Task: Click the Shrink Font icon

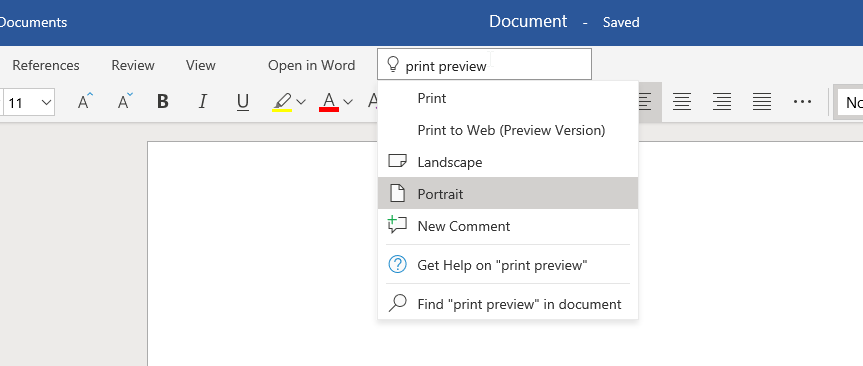Action: [x=125, y=102]
